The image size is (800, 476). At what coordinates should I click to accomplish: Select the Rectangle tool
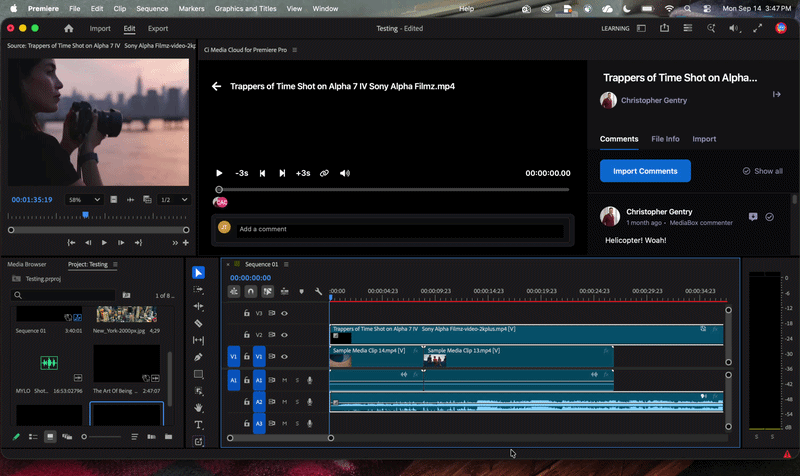(x=198, y=374)
